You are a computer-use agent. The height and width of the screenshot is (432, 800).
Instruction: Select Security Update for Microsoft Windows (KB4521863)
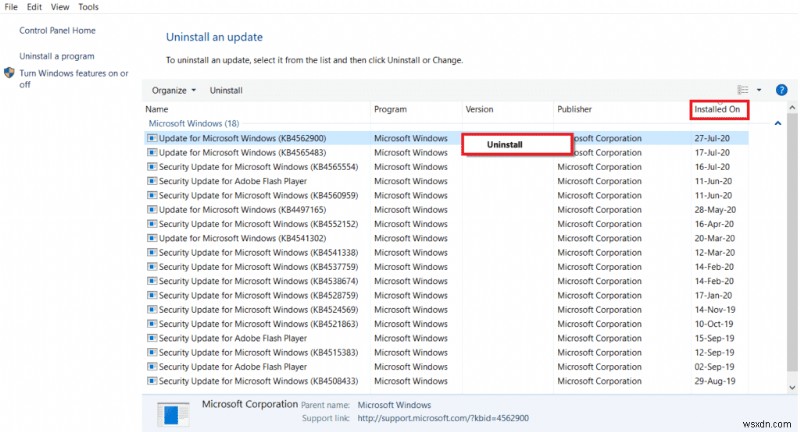point(259,324)
